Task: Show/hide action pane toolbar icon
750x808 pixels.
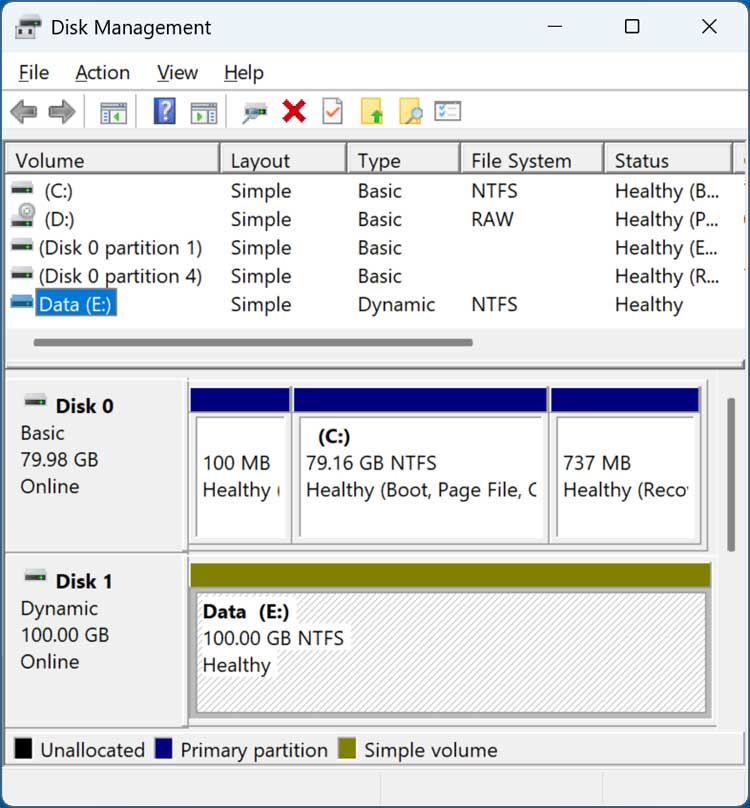Action: point(204,112)
